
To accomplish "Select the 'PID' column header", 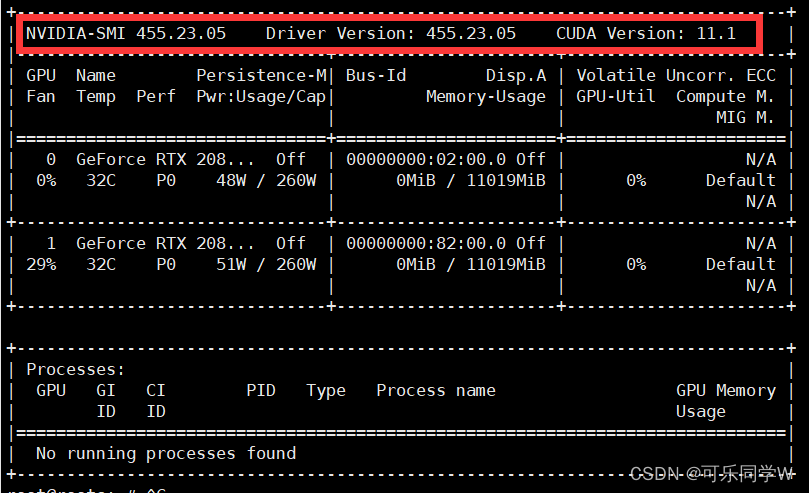I will pos(261,391).
